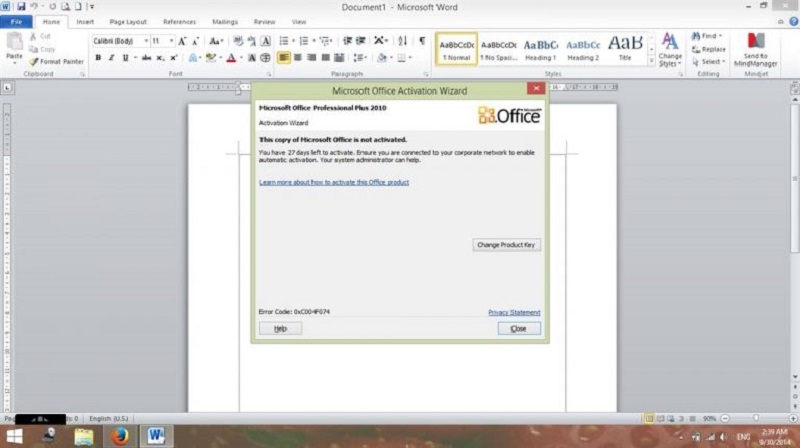The image size is (800, 448).
Task: Click the Numbering list icon
Action: pyautogui.click(x=304, y=41)
